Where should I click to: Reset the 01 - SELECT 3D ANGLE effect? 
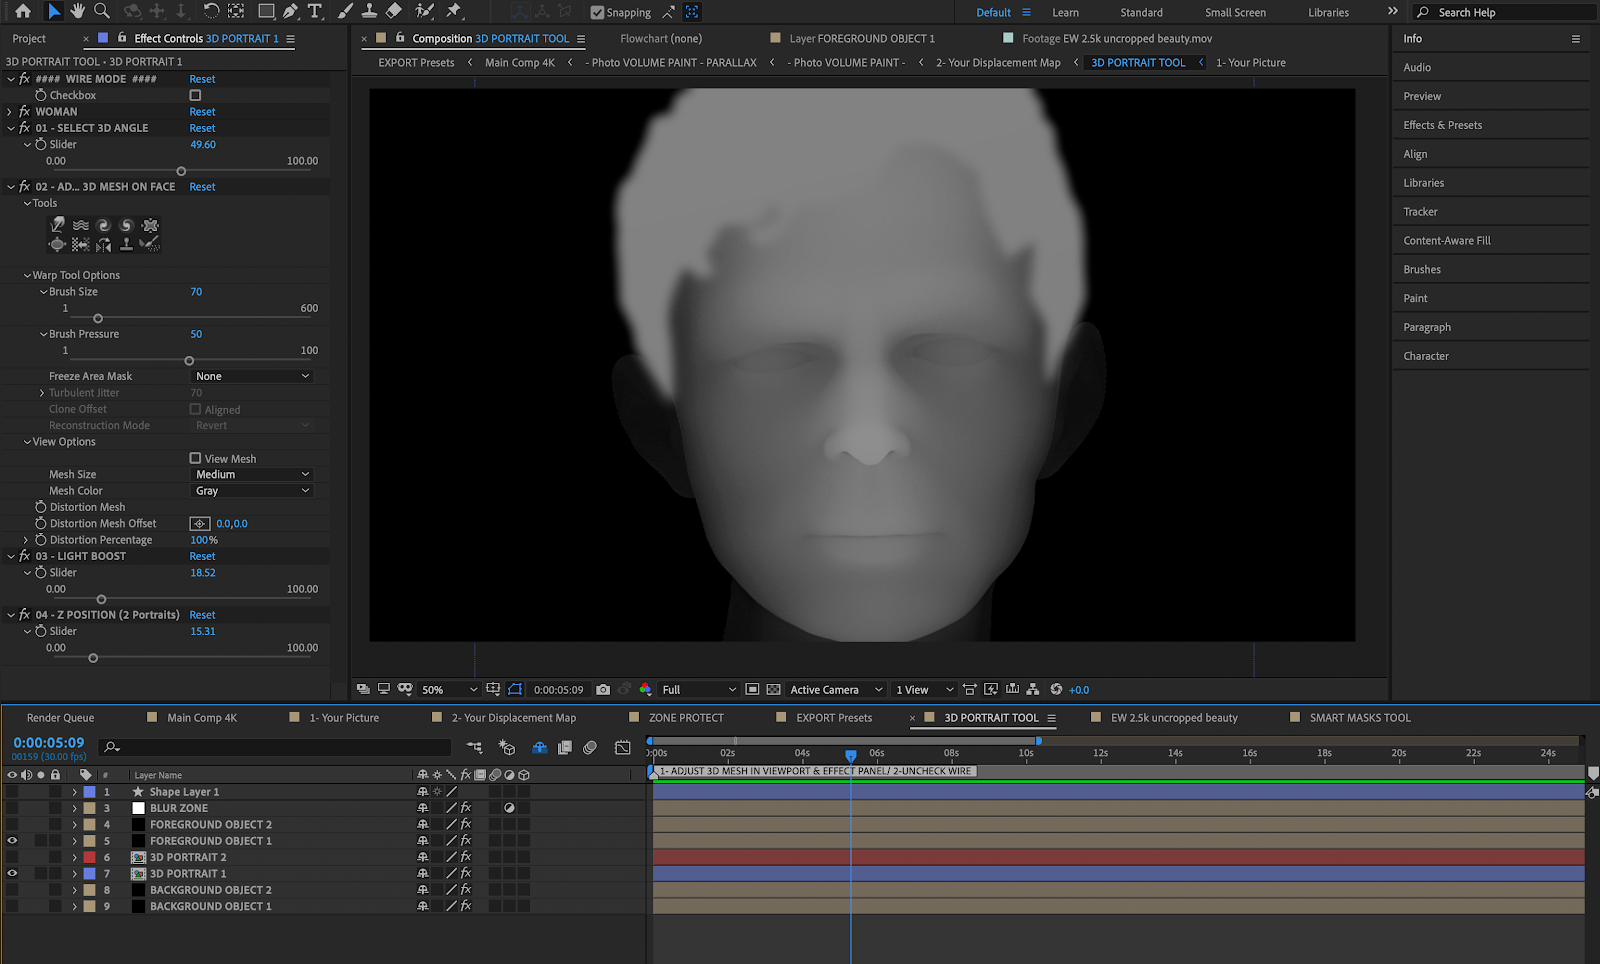(202, 128)
